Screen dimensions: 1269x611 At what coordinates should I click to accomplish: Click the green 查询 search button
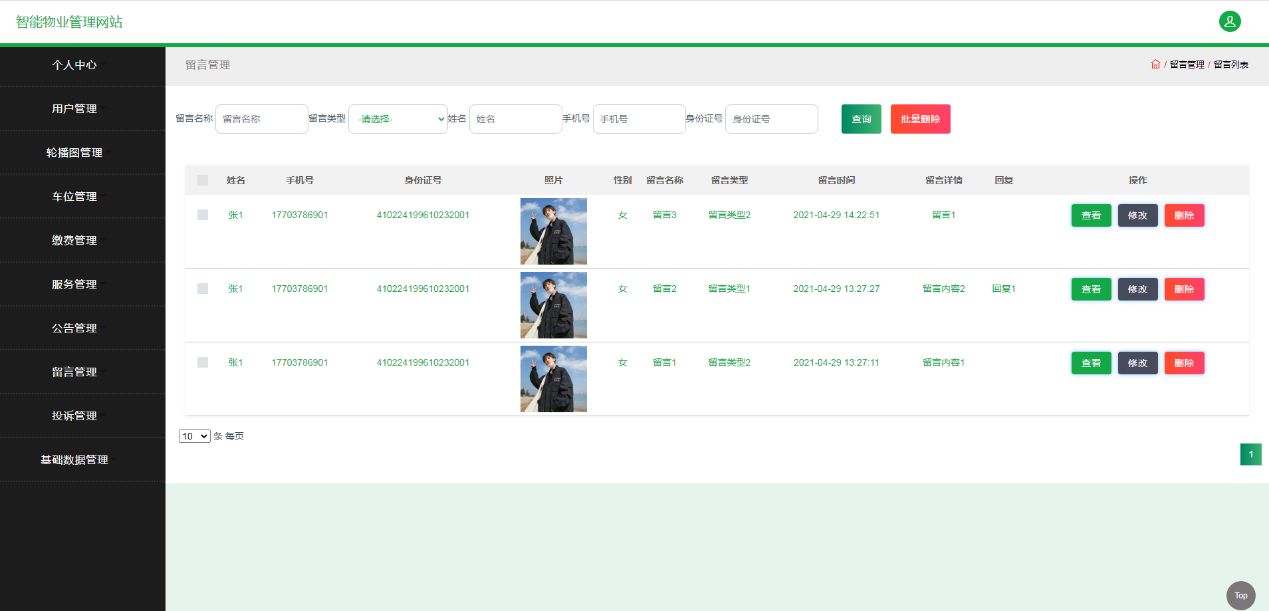861,119
